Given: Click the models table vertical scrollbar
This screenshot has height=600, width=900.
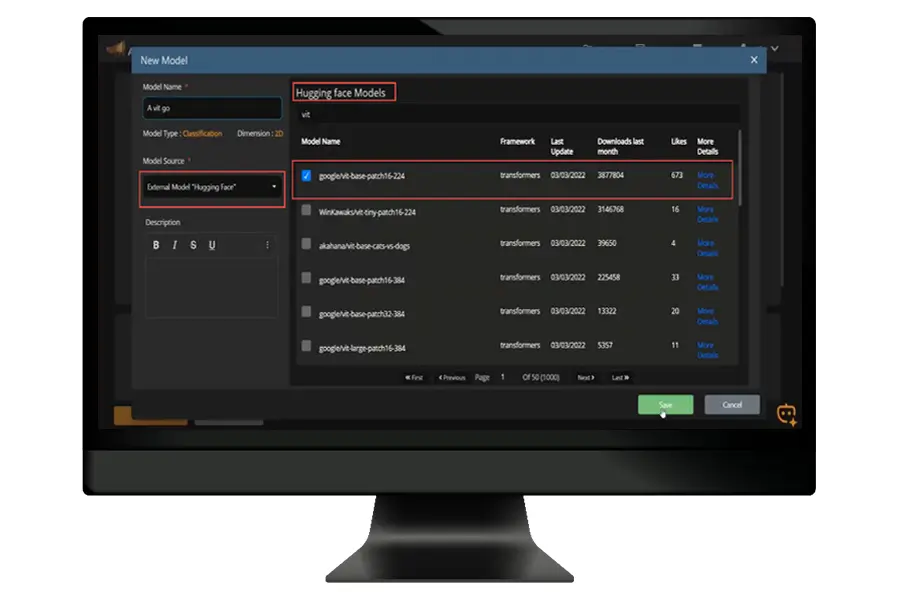Looking at the screenshot, I should pyautogui.click(x=740, y=168).
